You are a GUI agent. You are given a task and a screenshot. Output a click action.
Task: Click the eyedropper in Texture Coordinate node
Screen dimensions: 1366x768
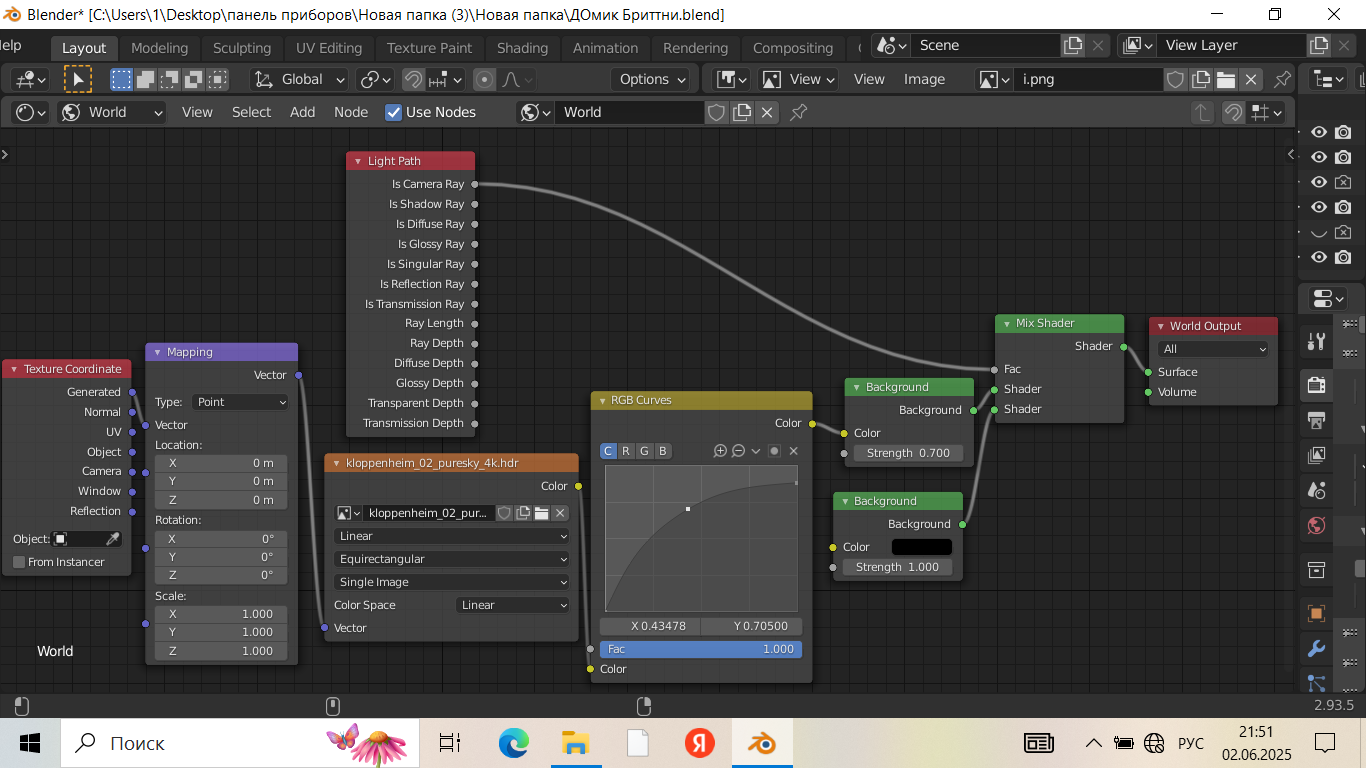(113, 539)
